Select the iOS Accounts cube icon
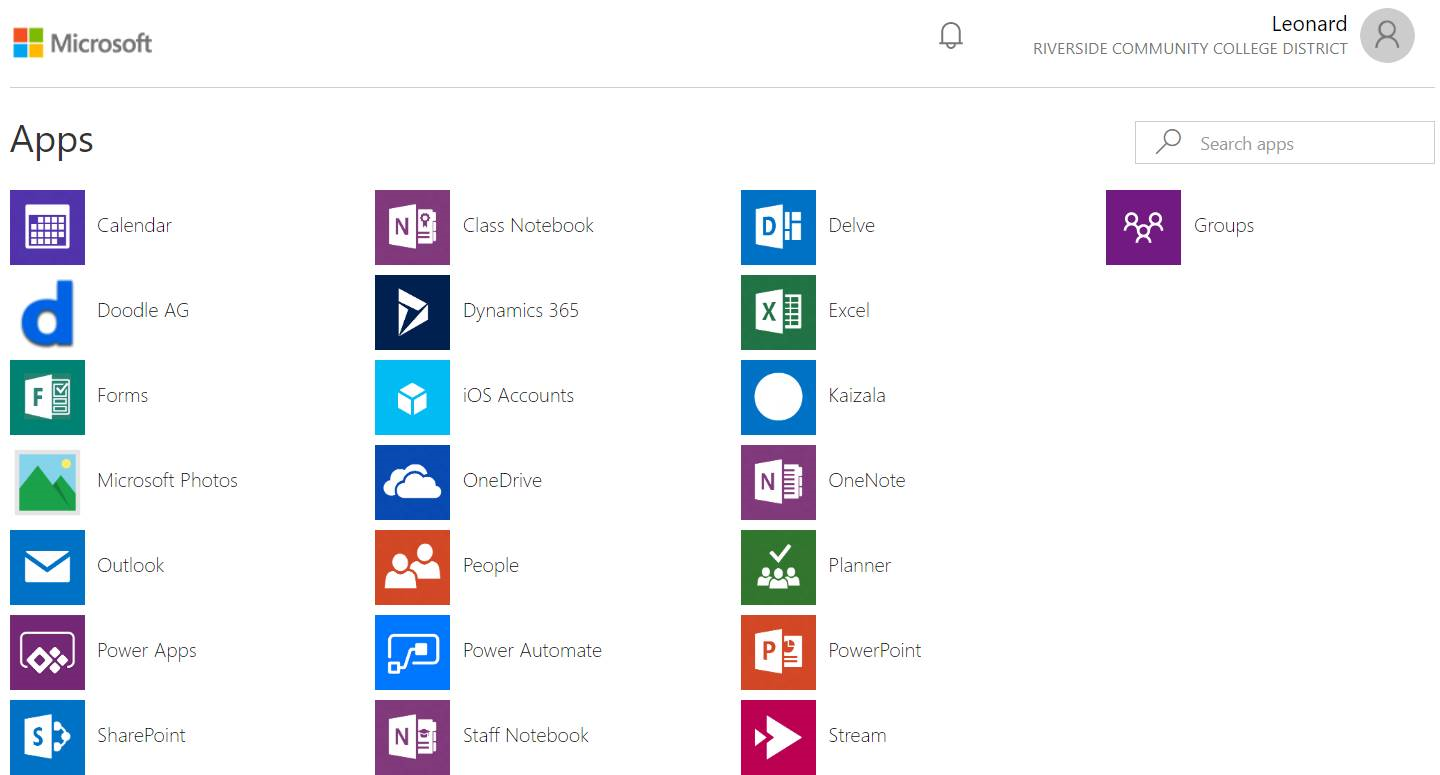Image resolution: width=1440 pixels, height=775 pixels. point(412,397)
